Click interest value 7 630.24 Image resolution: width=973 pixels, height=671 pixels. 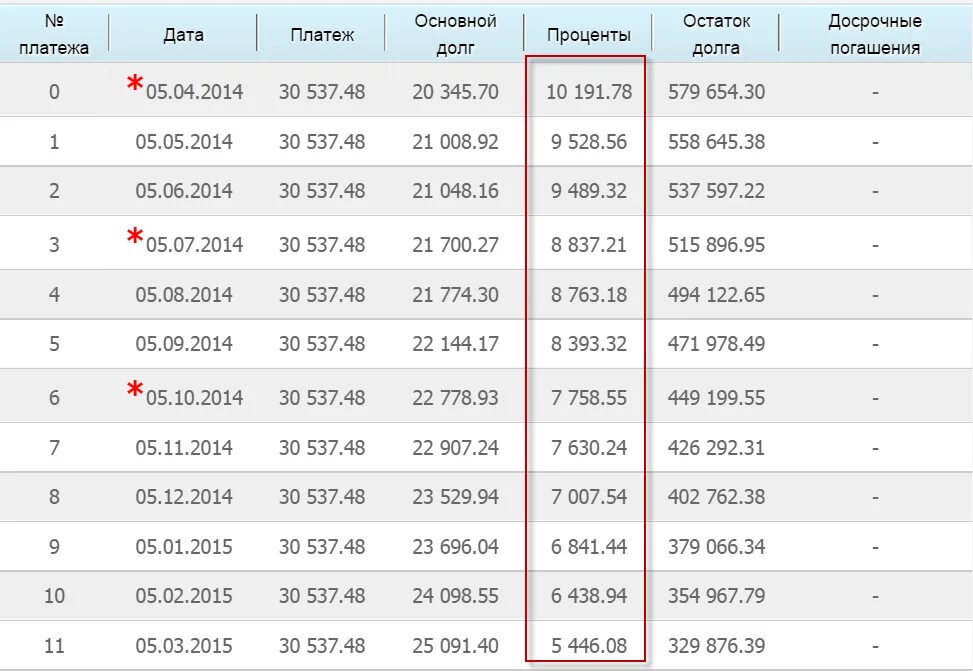coord(589,448)
